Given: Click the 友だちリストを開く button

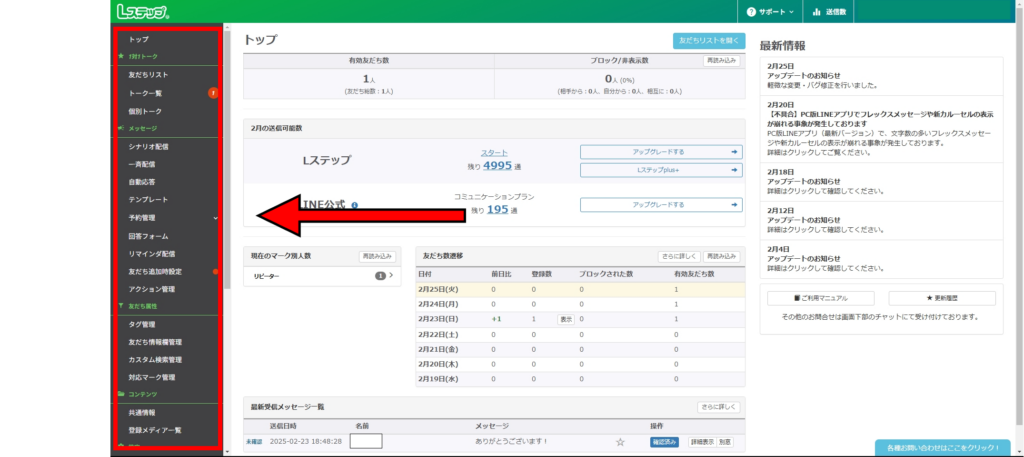Looking at the screenshot, I should click(708, 41).
